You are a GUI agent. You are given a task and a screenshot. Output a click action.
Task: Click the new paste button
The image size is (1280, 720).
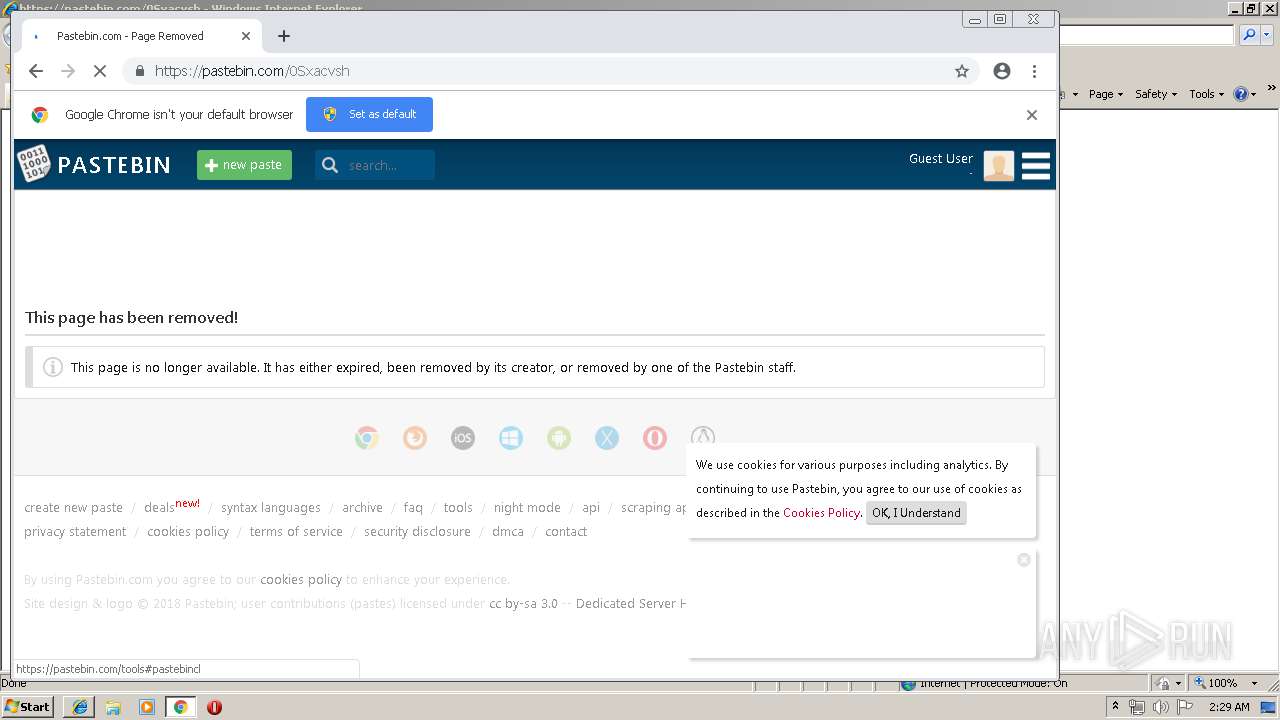(244, 165)
